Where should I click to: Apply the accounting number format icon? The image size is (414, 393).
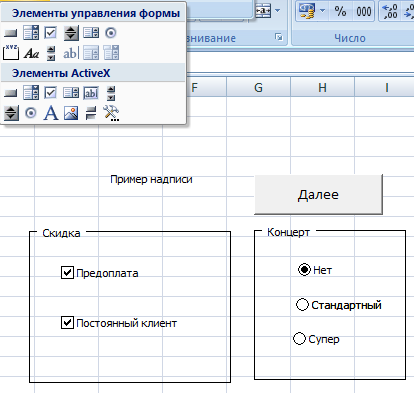[x=307, y=11]
